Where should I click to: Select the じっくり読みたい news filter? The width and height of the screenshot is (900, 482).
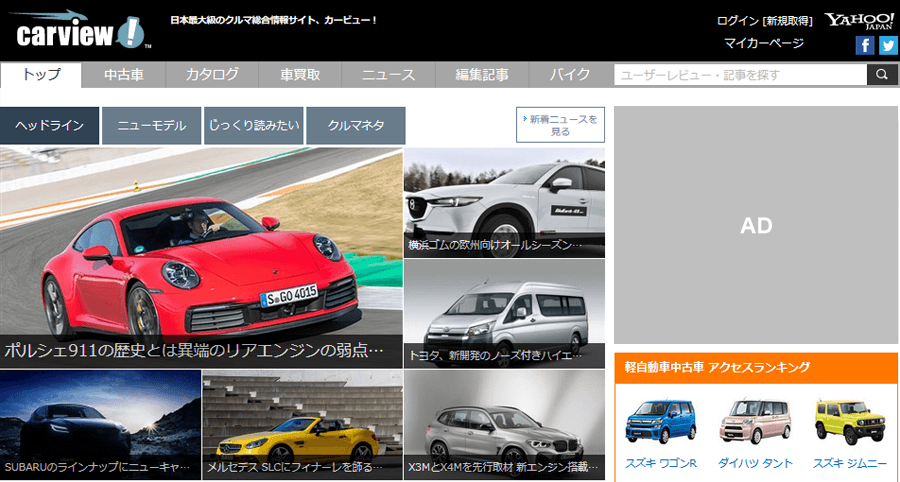tap(254, 126)
